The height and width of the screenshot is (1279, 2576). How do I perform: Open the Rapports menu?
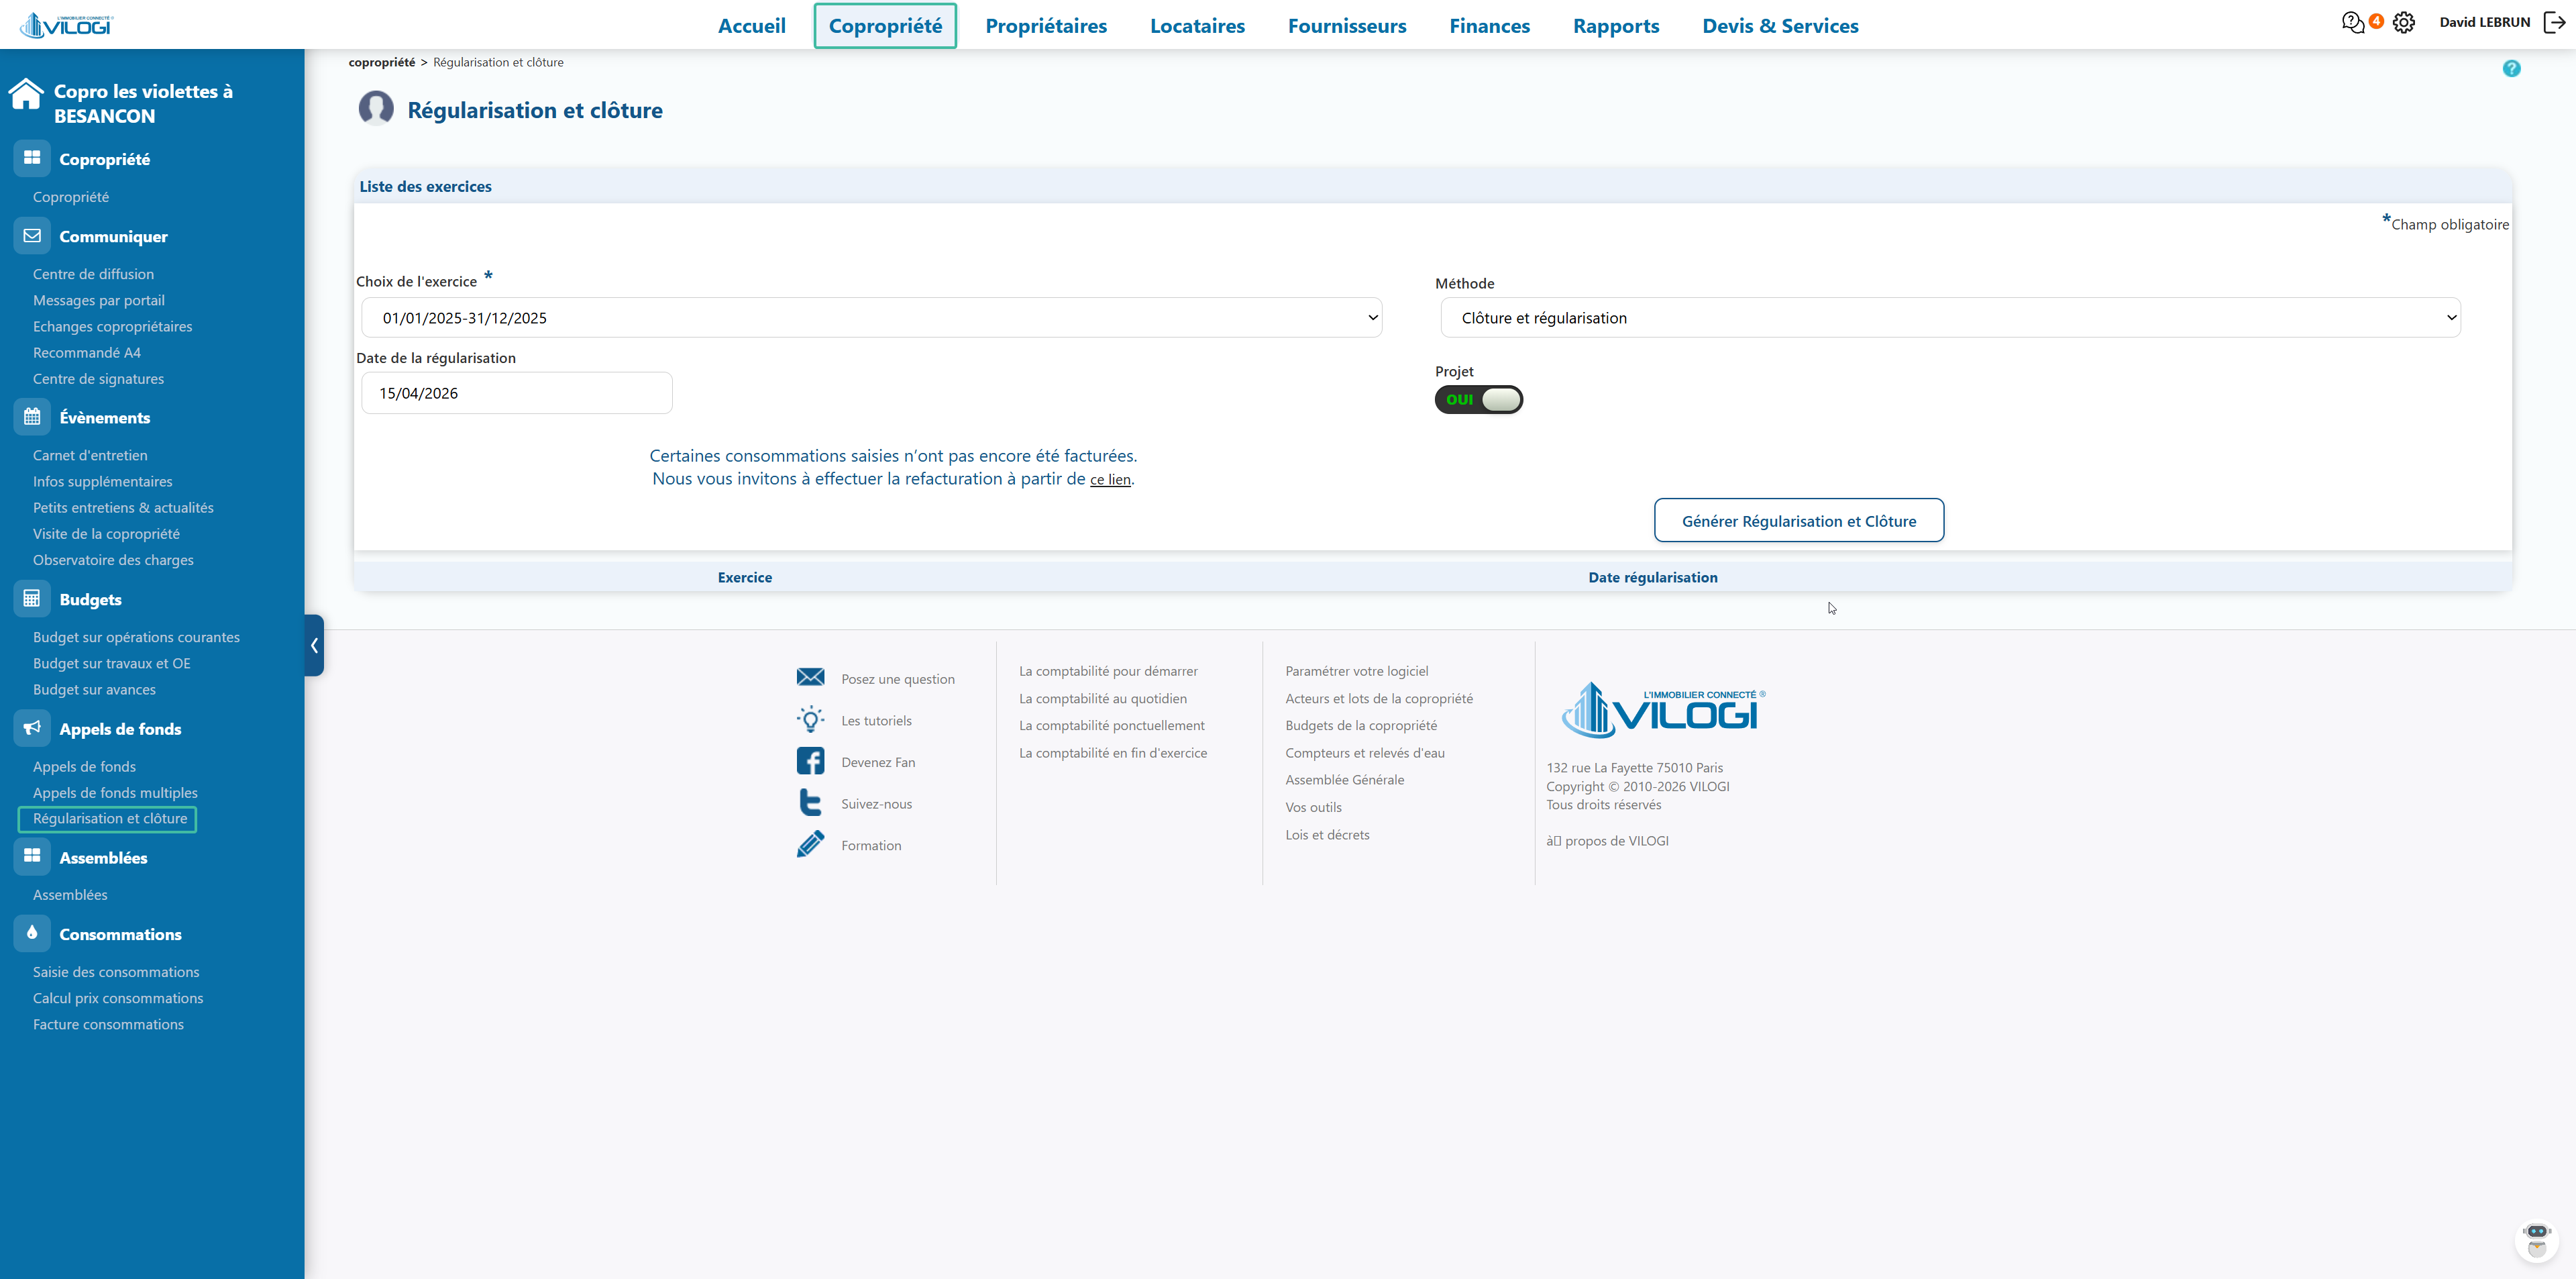[x=1615, y=26]
